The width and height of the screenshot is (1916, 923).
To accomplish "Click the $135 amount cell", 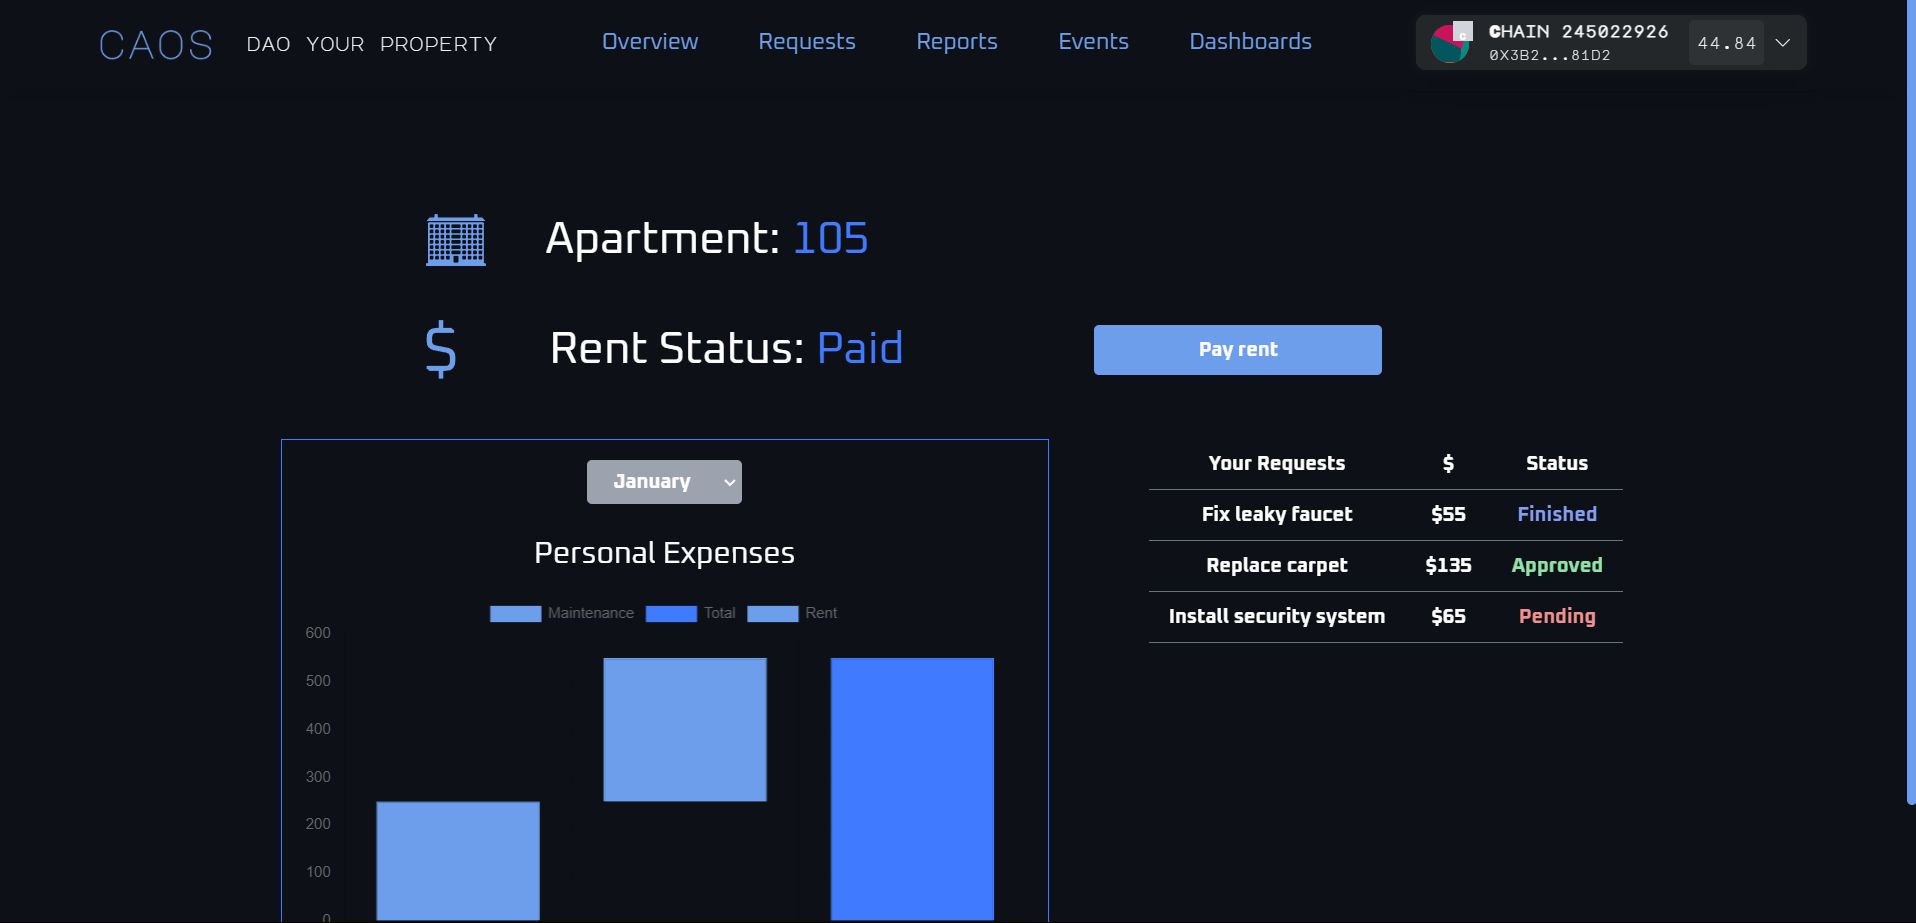I will (1448, 565).
